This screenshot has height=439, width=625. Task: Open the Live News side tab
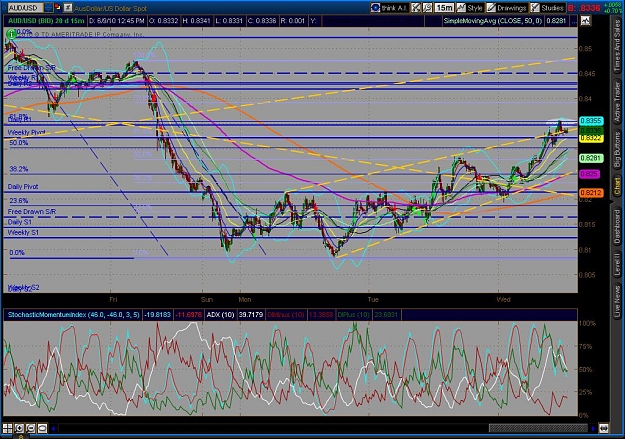coord(617,299)
